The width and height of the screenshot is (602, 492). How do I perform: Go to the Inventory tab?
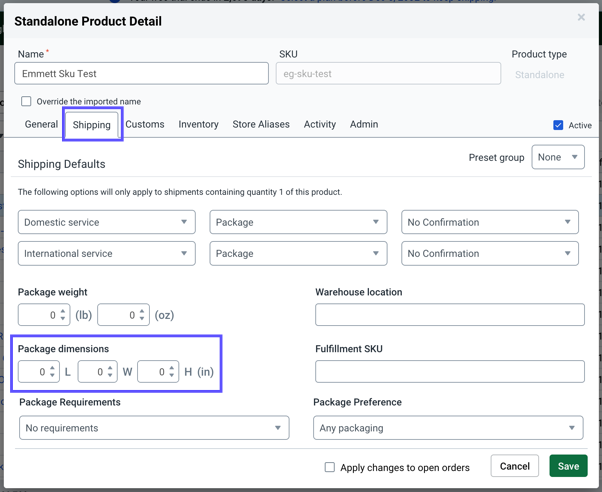(198, 124)
